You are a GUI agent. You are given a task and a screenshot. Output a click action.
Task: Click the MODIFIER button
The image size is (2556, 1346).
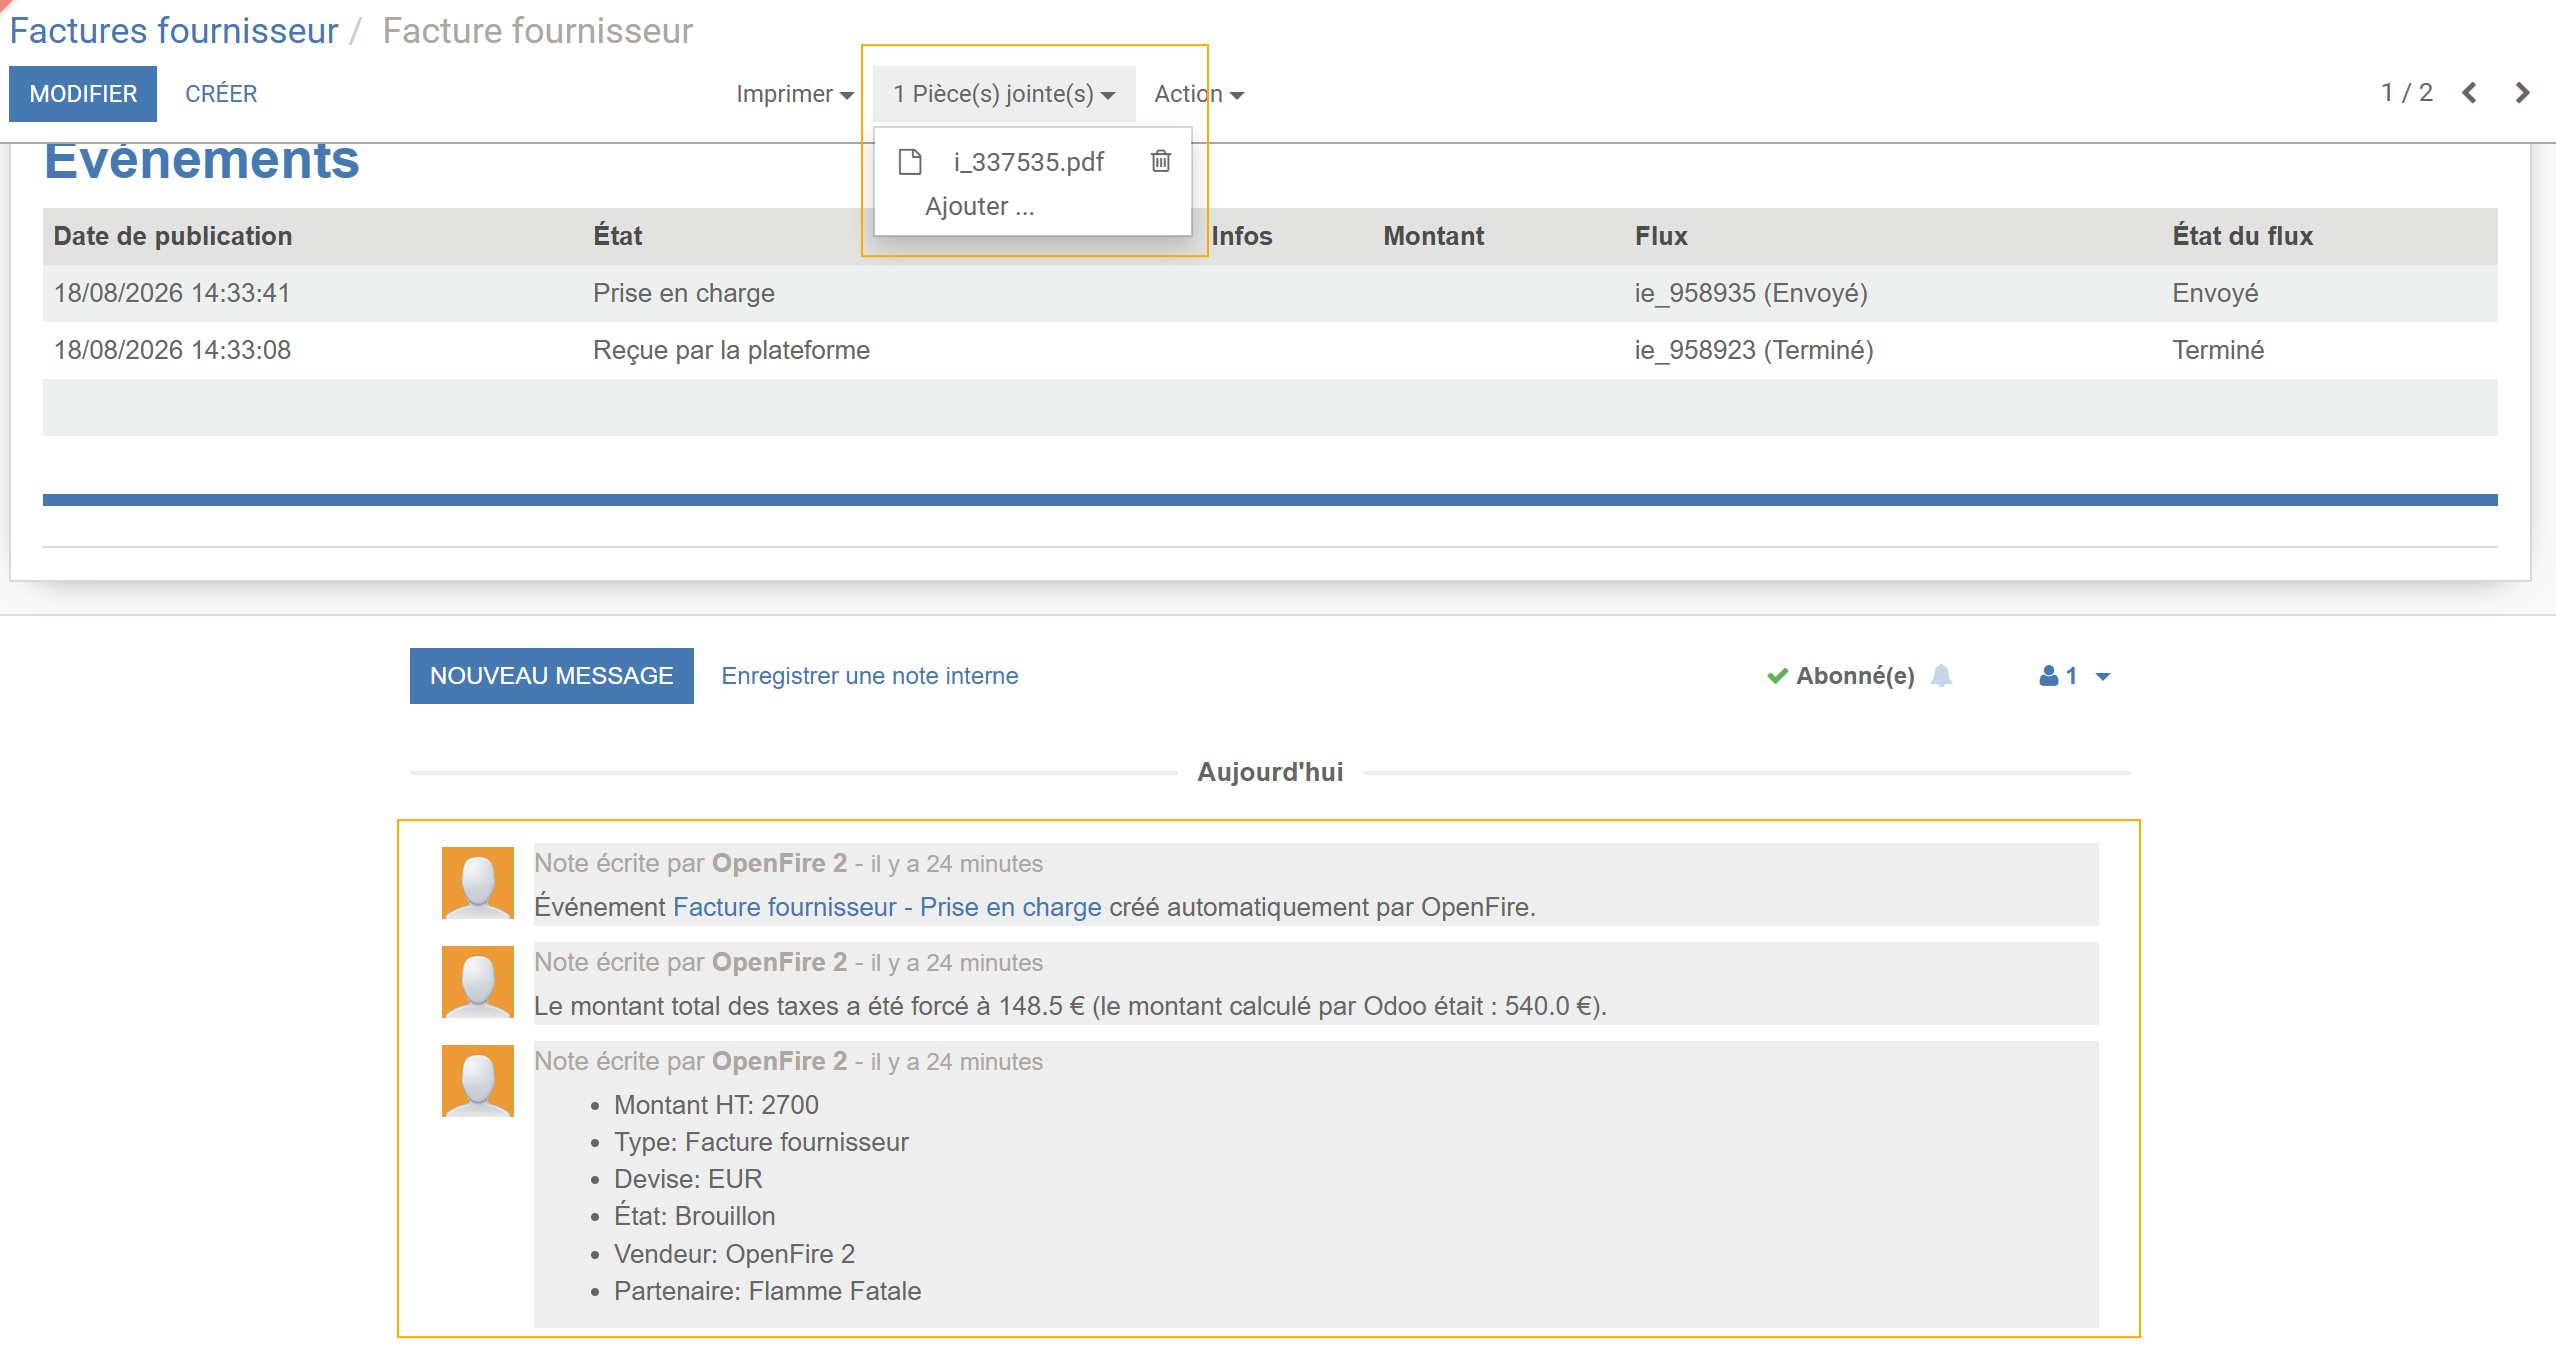coord(83,94)
